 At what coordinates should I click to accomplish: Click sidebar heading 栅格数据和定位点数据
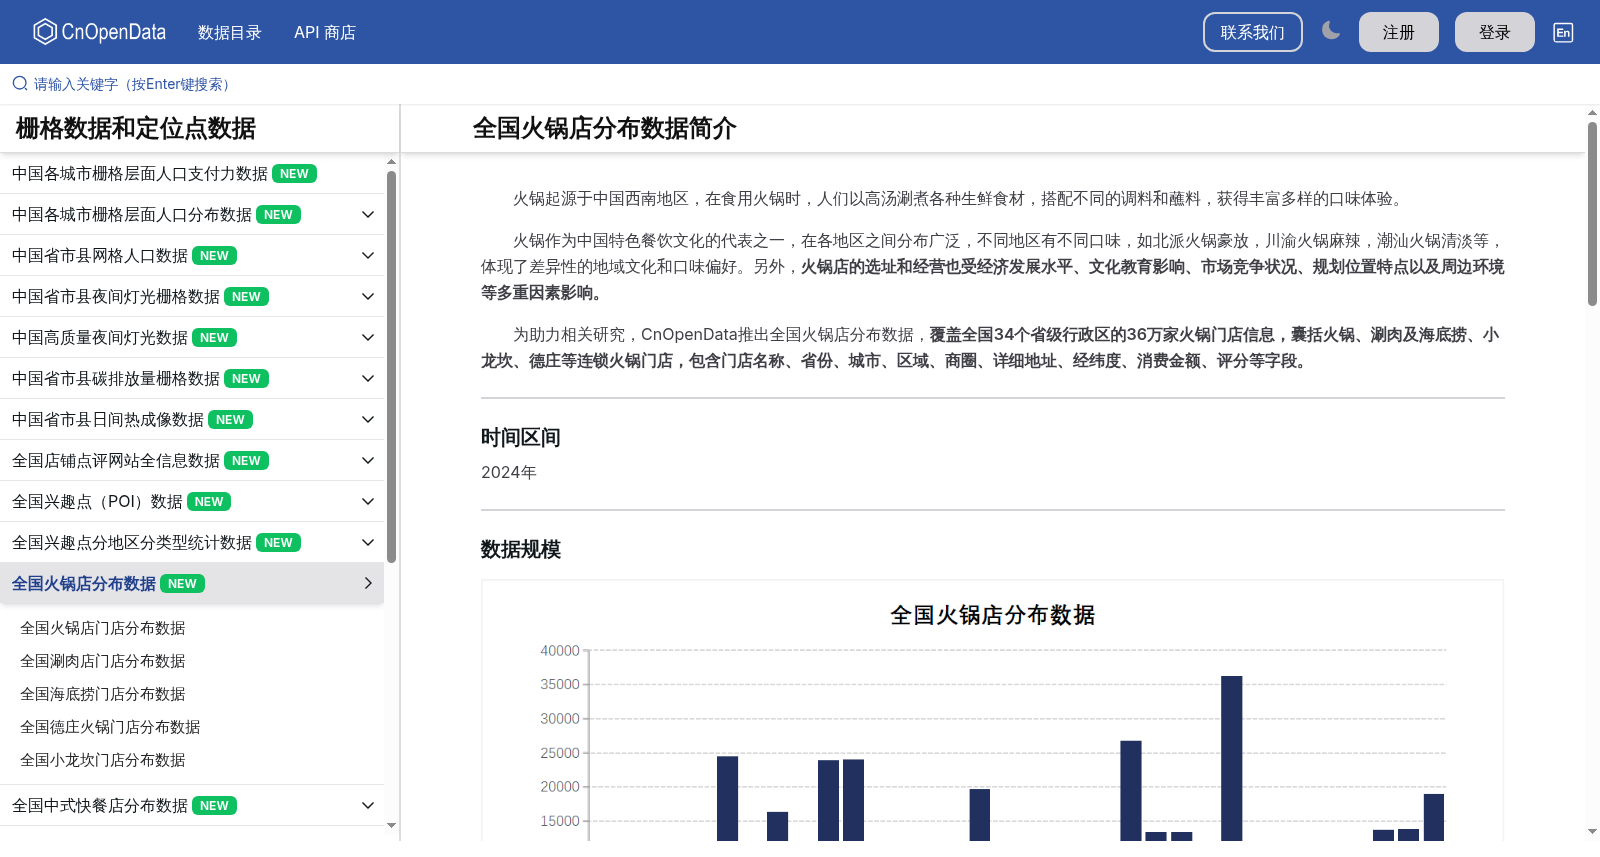[136, 128]
